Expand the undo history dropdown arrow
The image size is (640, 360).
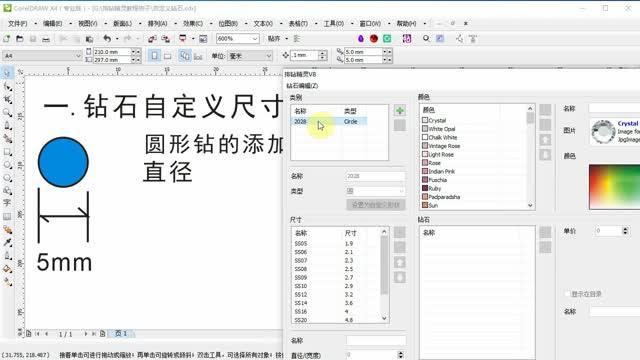(117, 39)
